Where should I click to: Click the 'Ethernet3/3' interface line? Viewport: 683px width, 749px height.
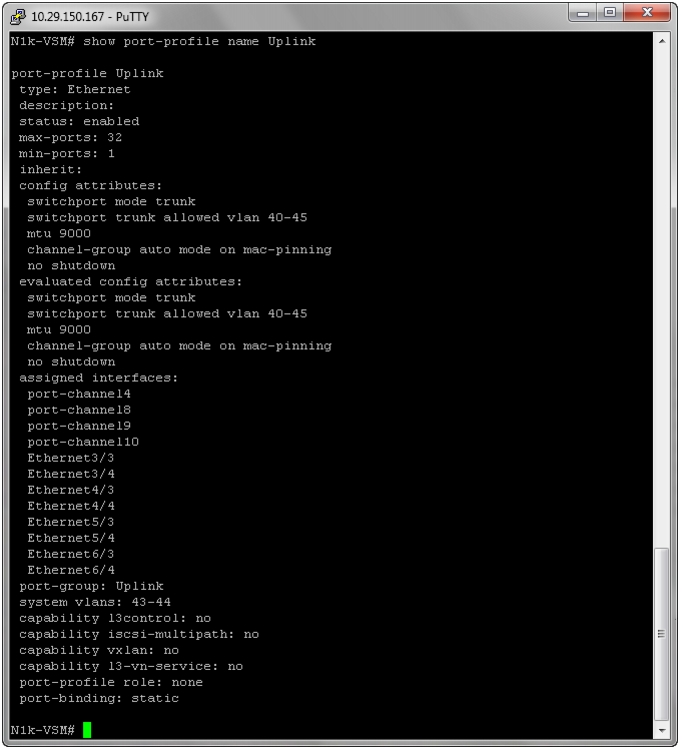point(71,458)
